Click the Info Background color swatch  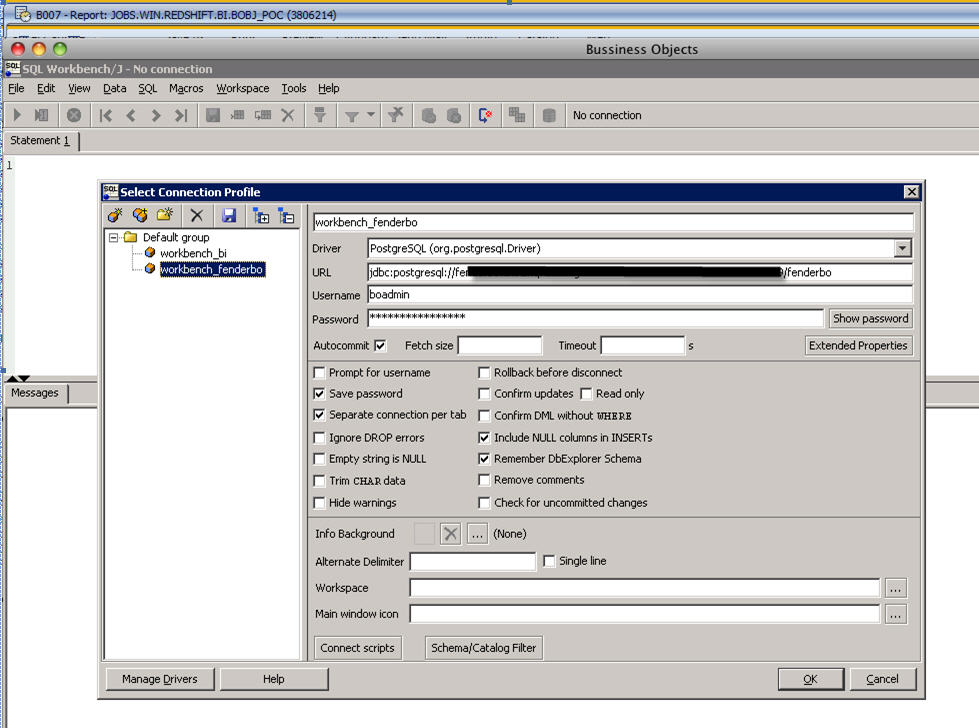[x=425, y=534]
